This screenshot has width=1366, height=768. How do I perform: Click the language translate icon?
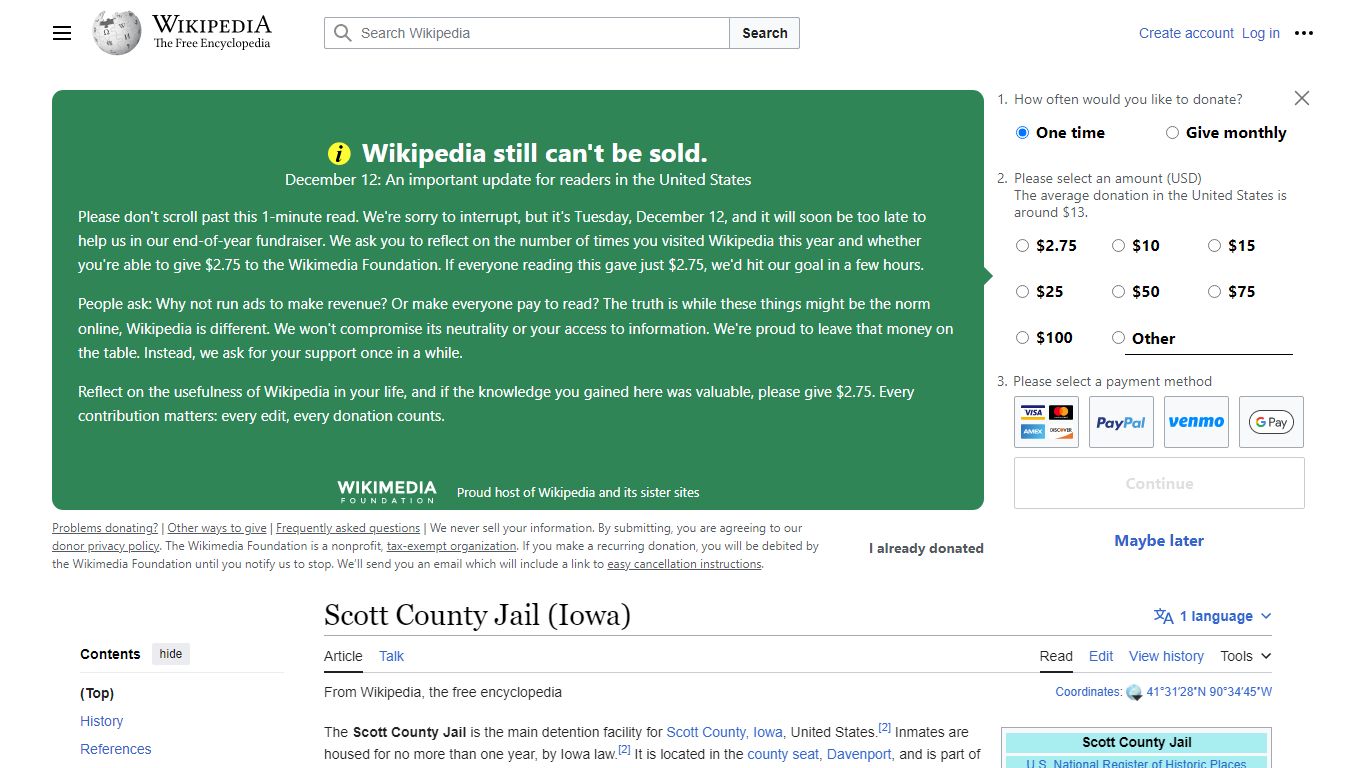1163,616
